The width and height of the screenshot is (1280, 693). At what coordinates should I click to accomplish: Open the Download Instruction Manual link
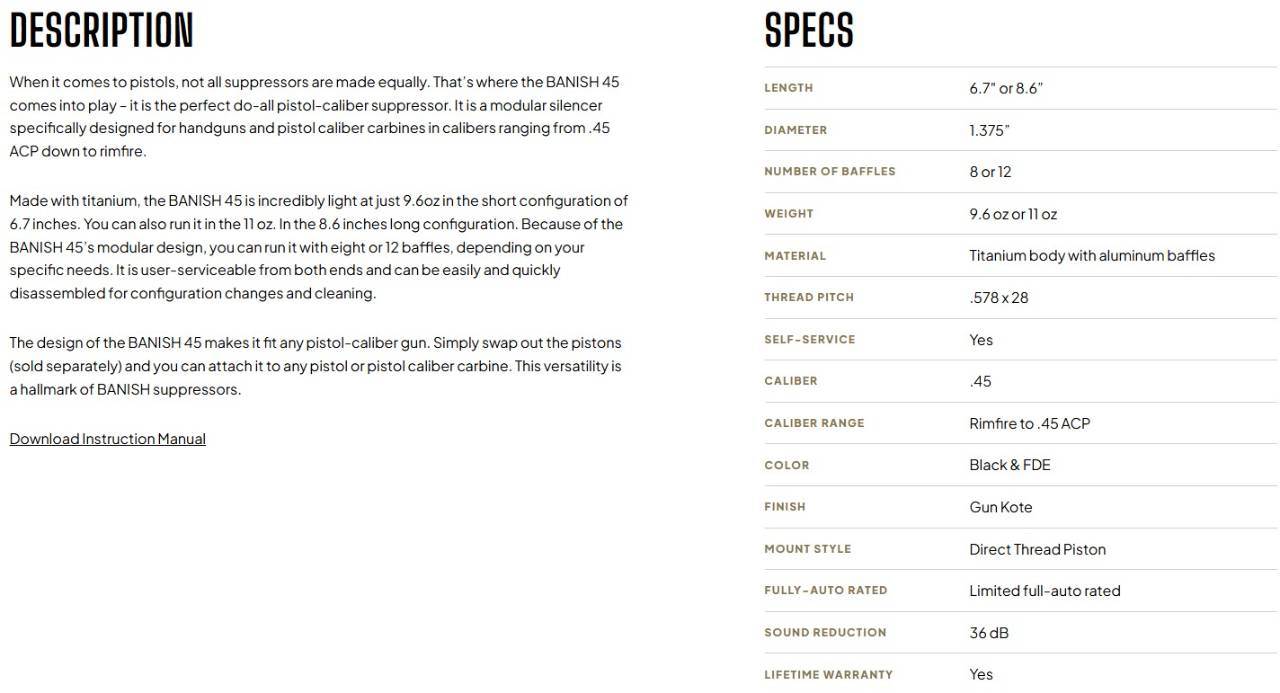pyautogui.click(x=108, y=439)
